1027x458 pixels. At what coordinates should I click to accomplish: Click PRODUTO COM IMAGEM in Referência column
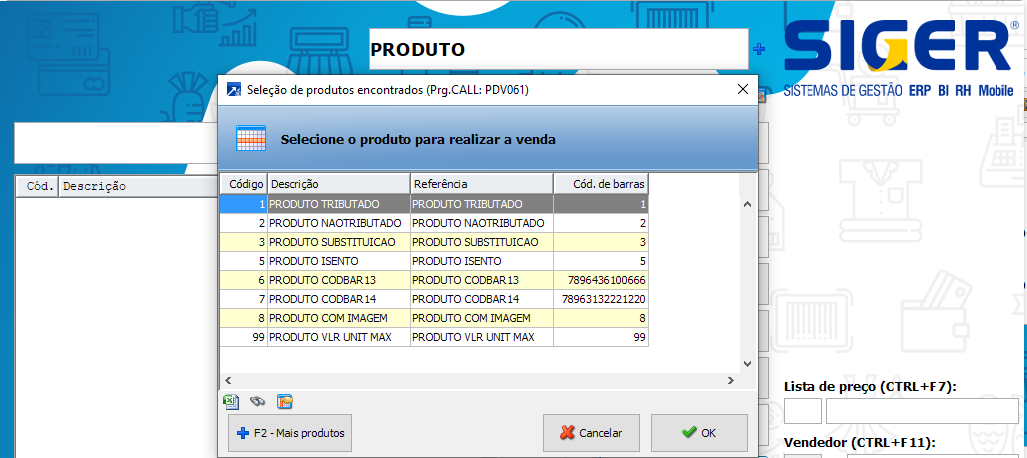pos(482,318)
